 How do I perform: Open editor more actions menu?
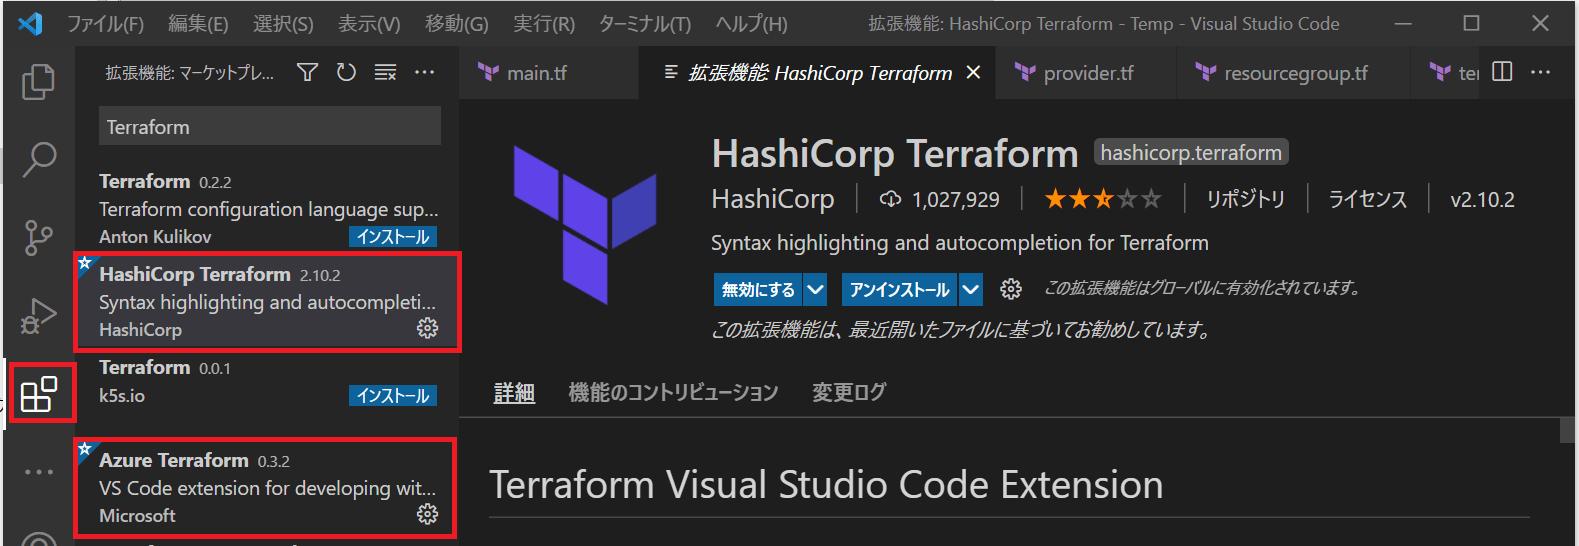[1540, 72]
